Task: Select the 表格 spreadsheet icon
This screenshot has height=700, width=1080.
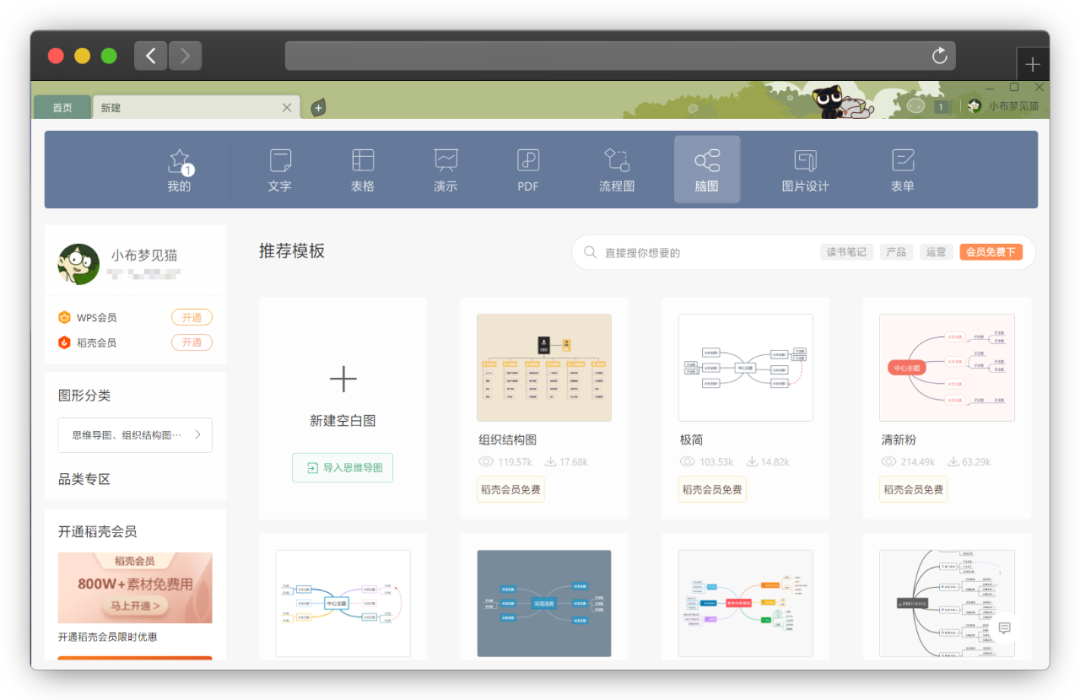Action: coord(363,169)
